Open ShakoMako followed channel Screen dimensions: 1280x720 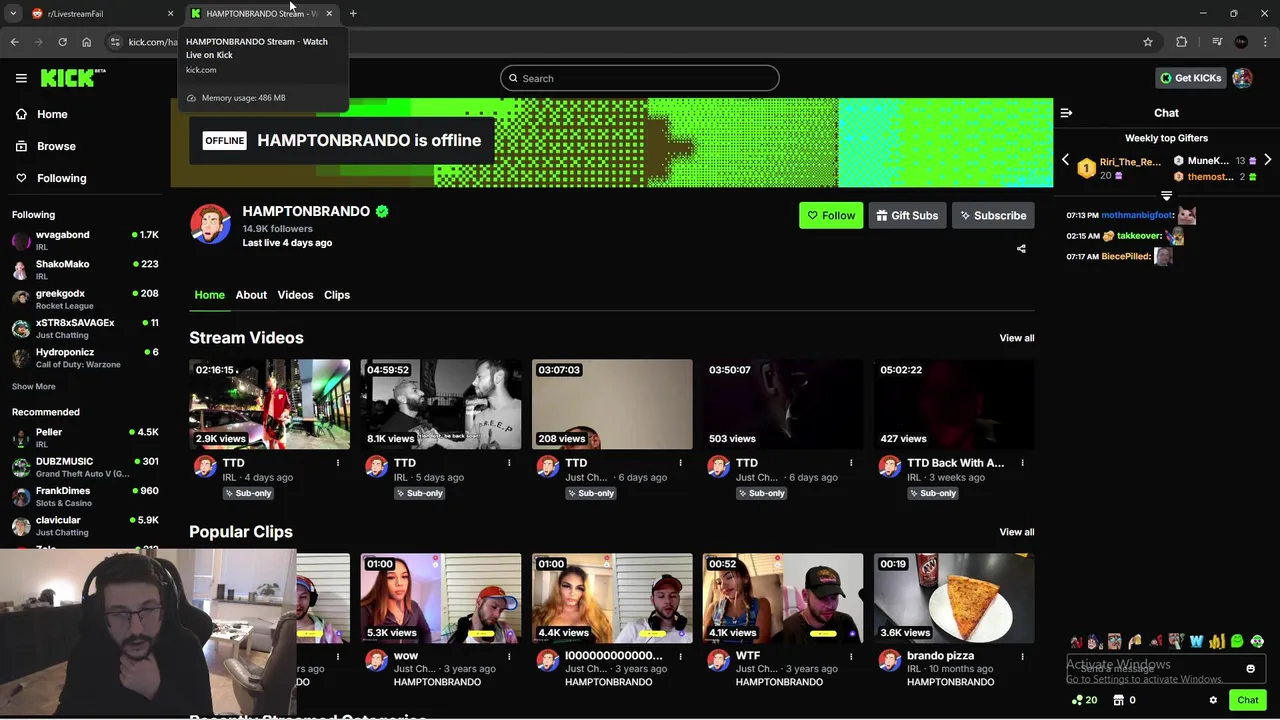85,270
